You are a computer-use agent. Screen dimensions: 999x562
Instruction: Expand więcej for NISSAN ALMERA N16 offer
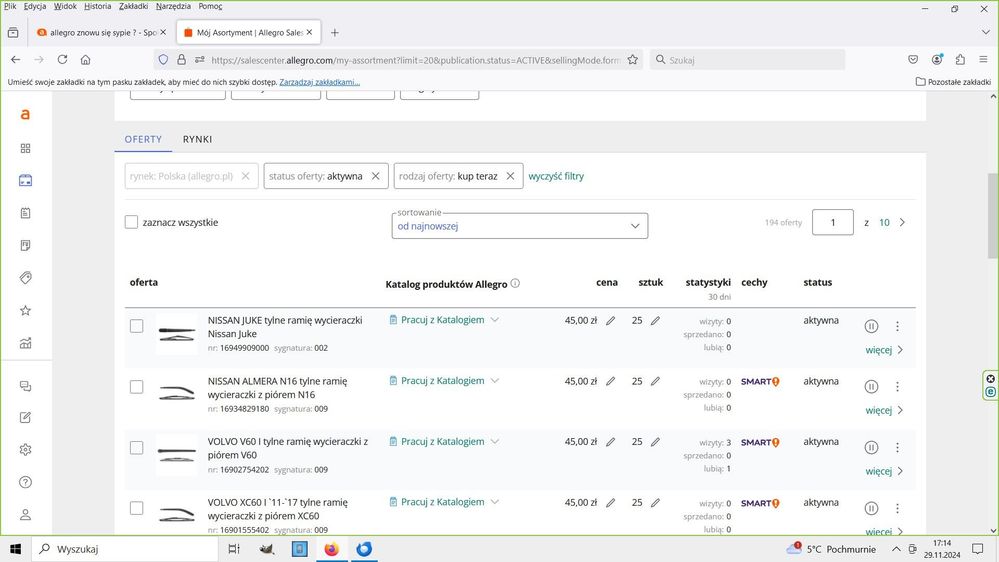click(884, 410)
